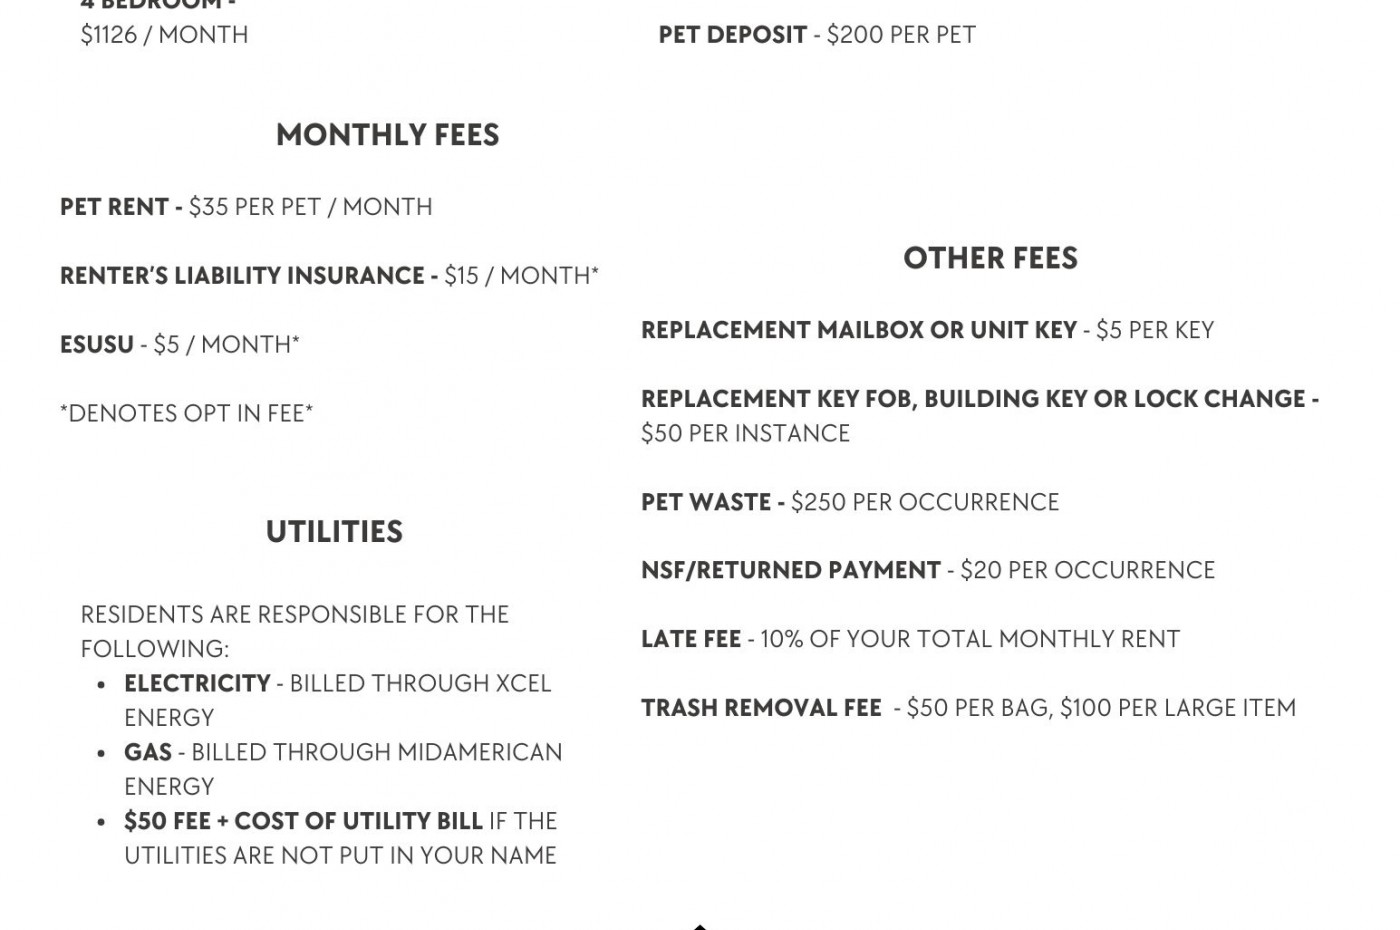Click REPLACEMENT MAILBOX OR UNIT KEY text

pos(858,331)
